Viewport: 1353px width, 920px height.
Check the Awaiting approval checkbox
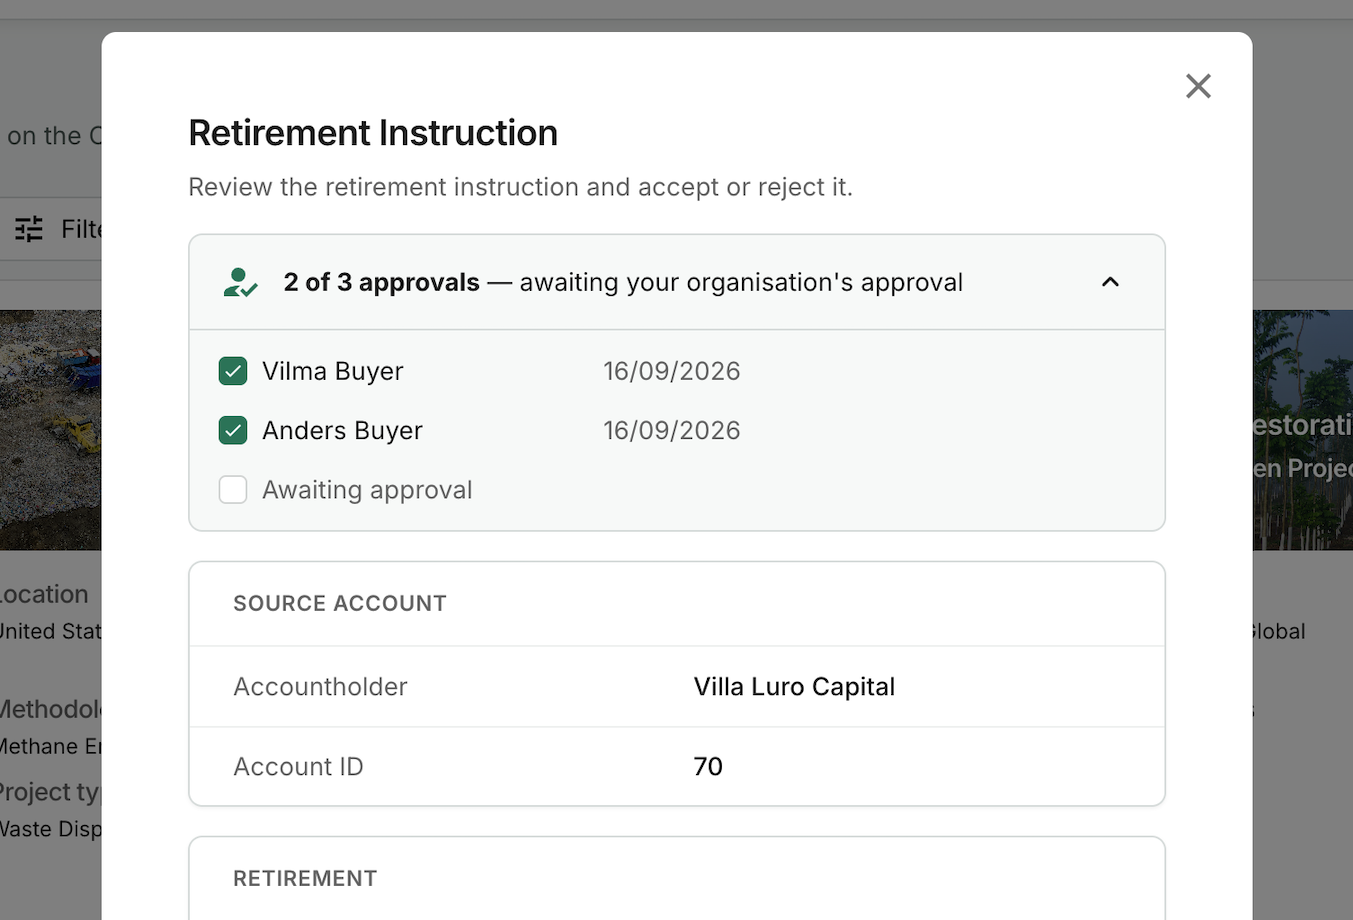tap(233, 490)
